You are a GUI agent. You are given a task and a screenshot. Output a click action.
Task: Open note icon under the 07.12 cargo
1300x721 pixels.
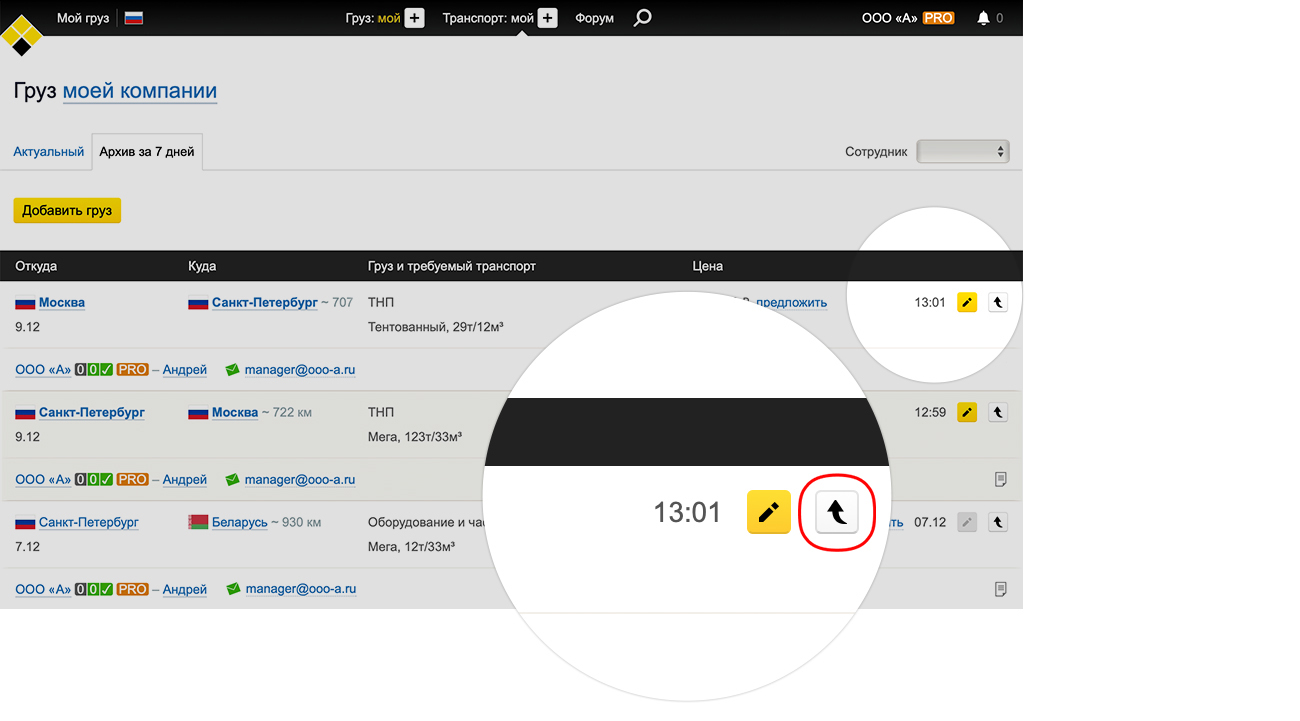coord(1001,590)
